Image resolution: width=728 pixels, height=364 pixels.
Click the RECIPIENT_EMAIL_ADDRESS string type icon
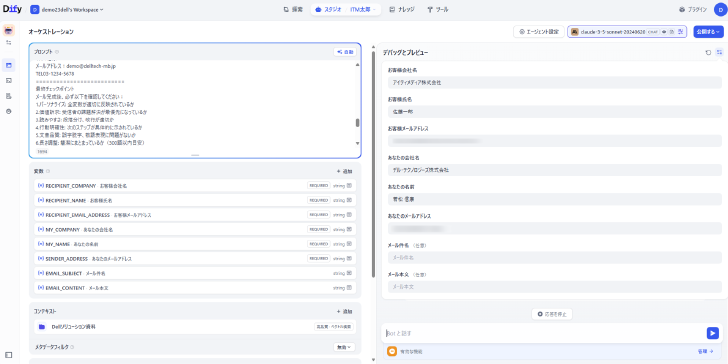[349, 214]
